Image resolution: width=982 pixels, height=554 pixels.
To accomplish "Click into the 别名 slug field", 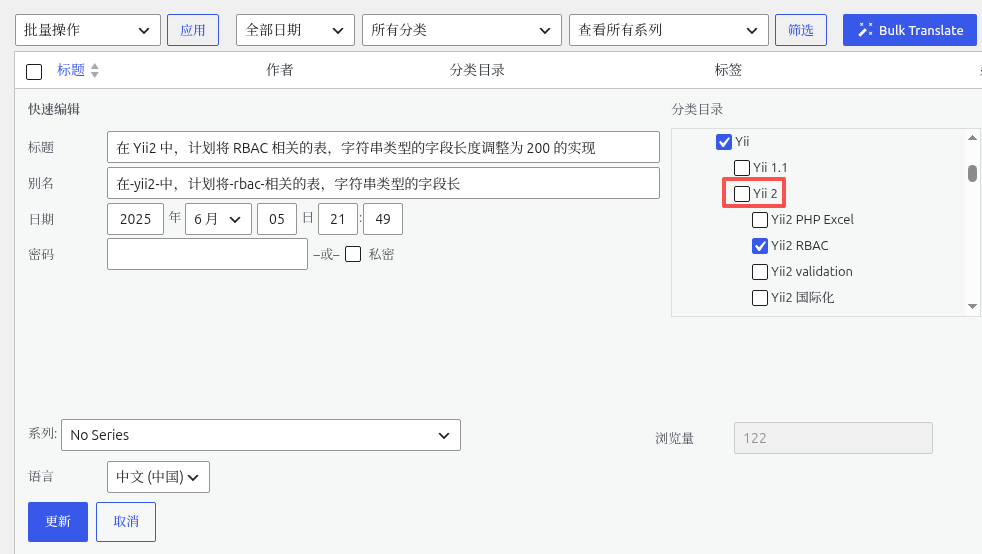I will [383, 183].
